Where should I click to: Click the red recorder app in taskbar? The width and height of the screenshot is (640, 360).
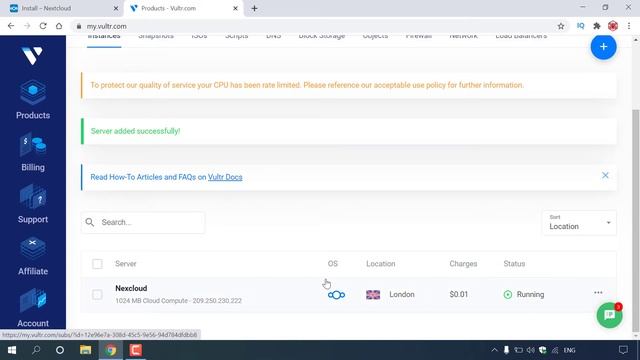point(136,350)
